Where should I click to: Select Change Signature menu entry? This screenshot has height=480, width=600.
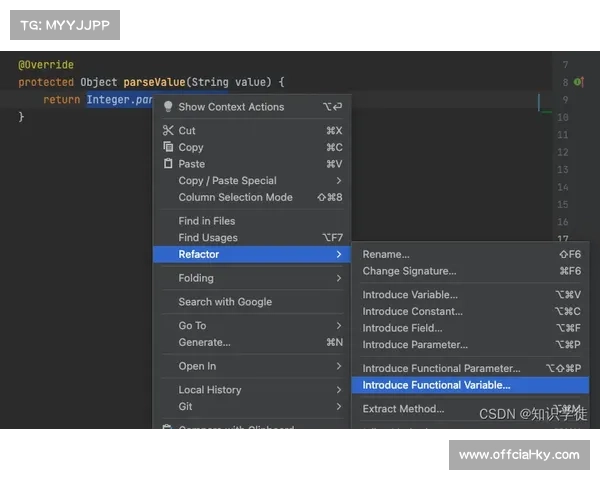(x=409, y=271)
